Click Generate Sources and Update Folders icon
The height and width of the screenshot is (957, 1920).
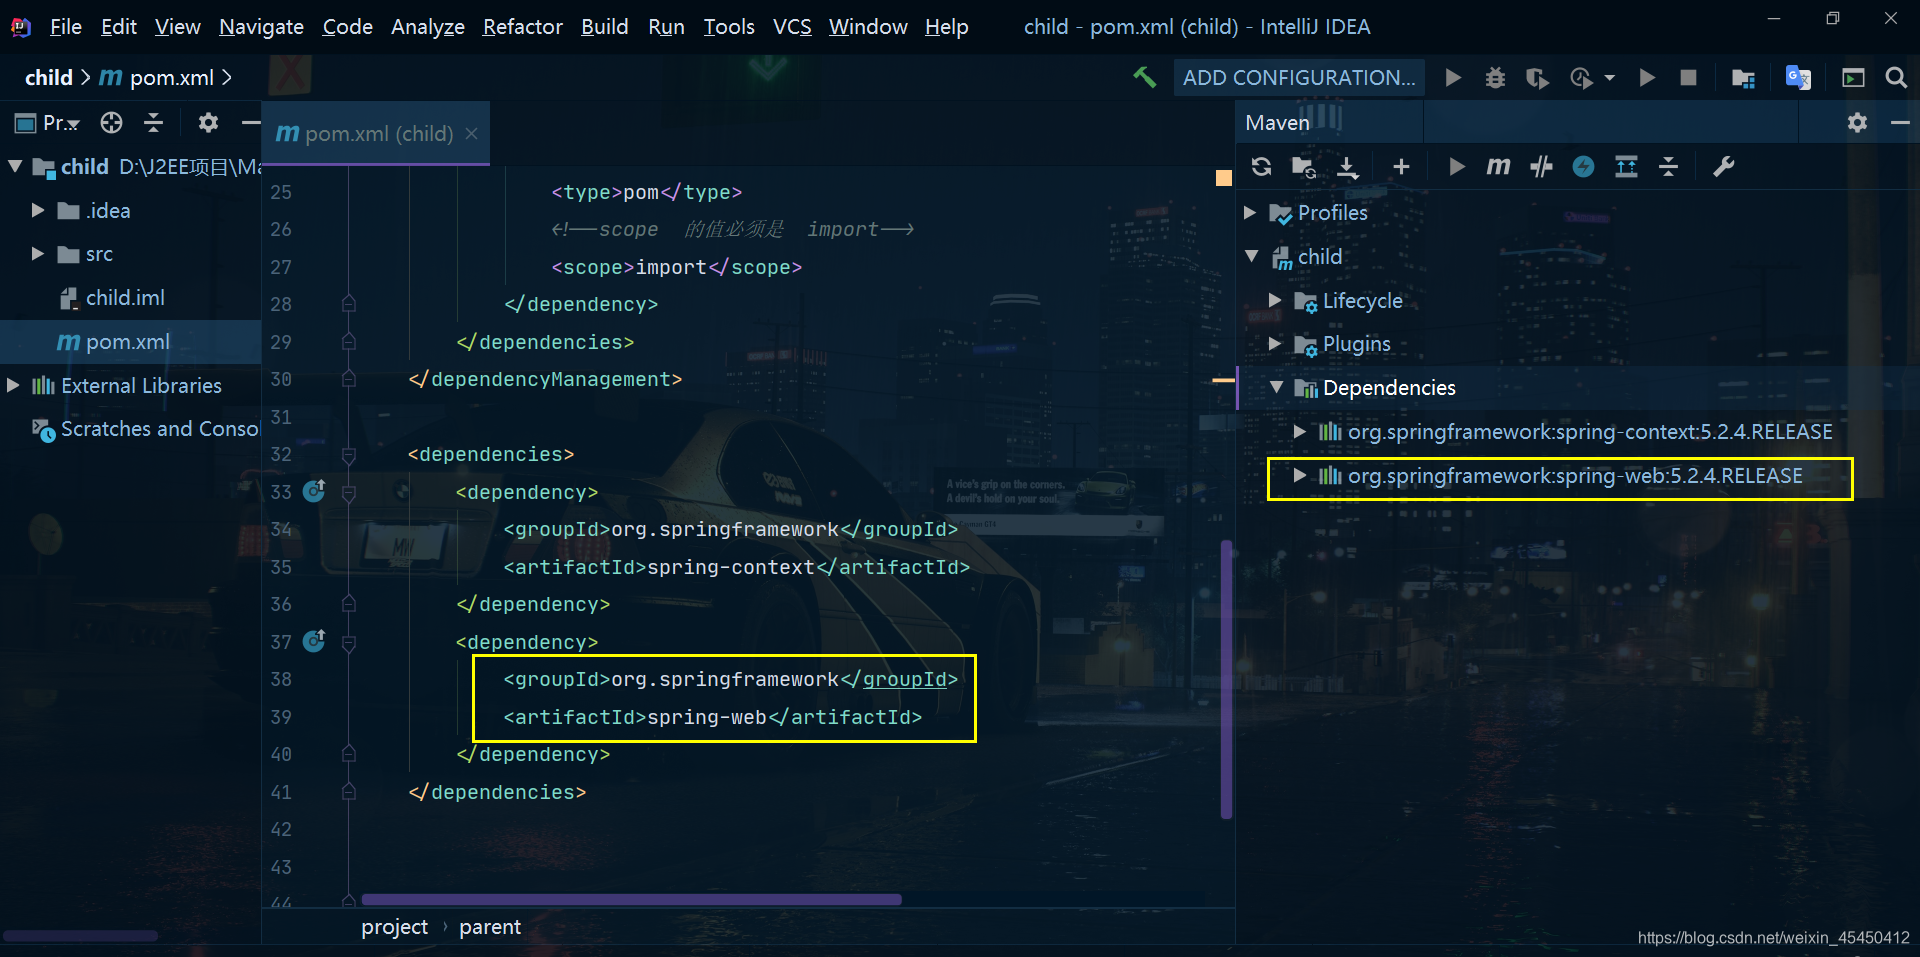pos(1304,166)
